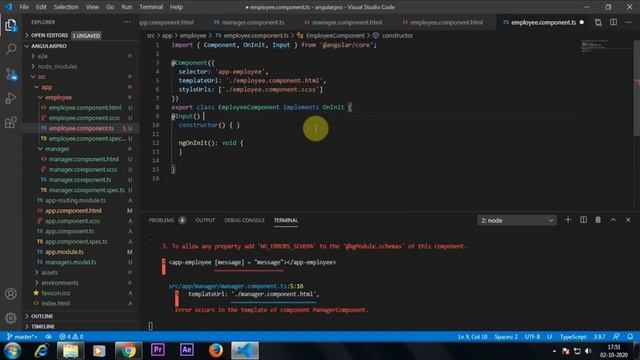Collapse the manager folder

(57, 149)
